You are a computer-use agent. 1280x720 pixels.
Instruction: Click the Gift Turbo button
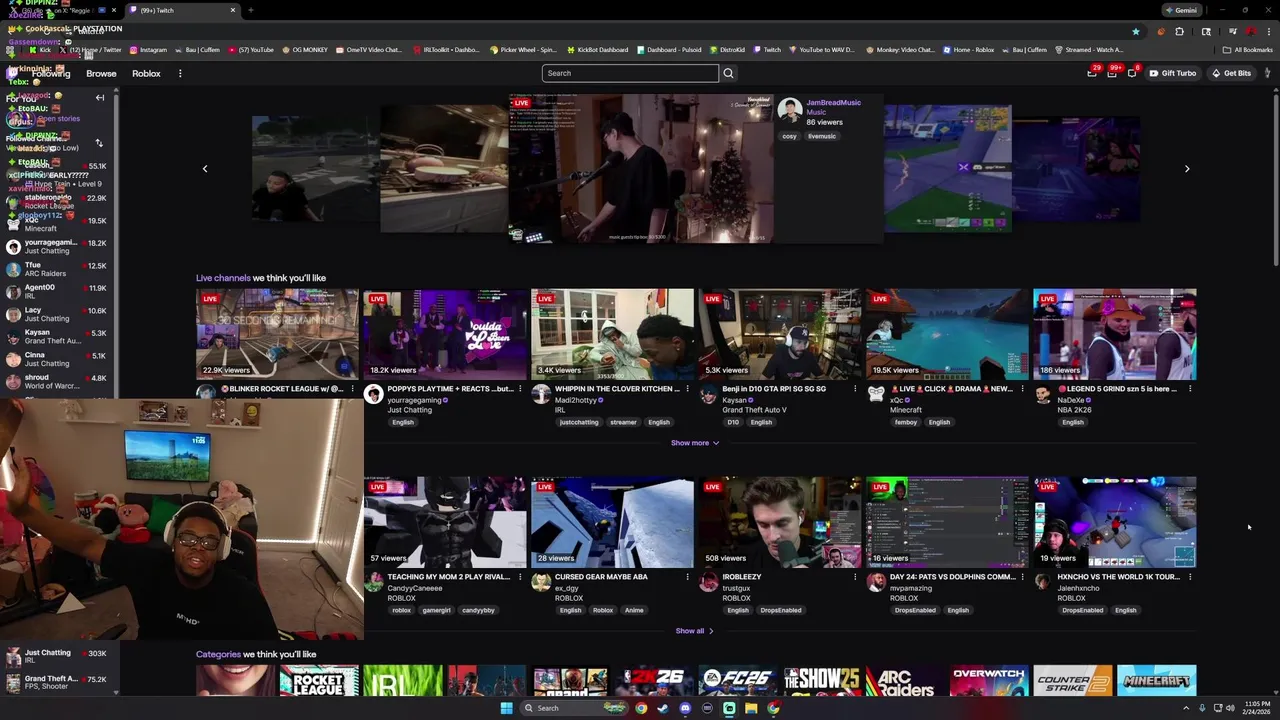1173,73
